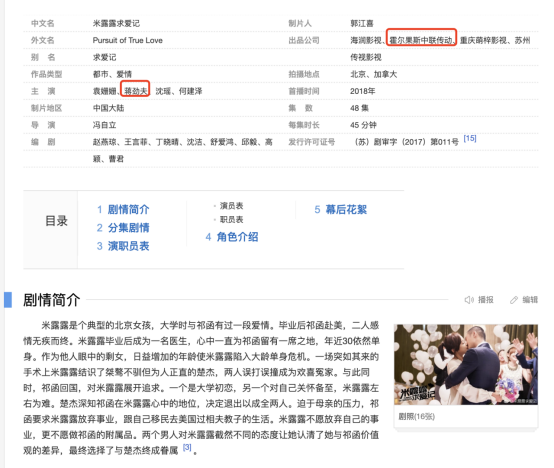Click region value 中国大陆
This screenshot has width=554, height=468.
108,108
